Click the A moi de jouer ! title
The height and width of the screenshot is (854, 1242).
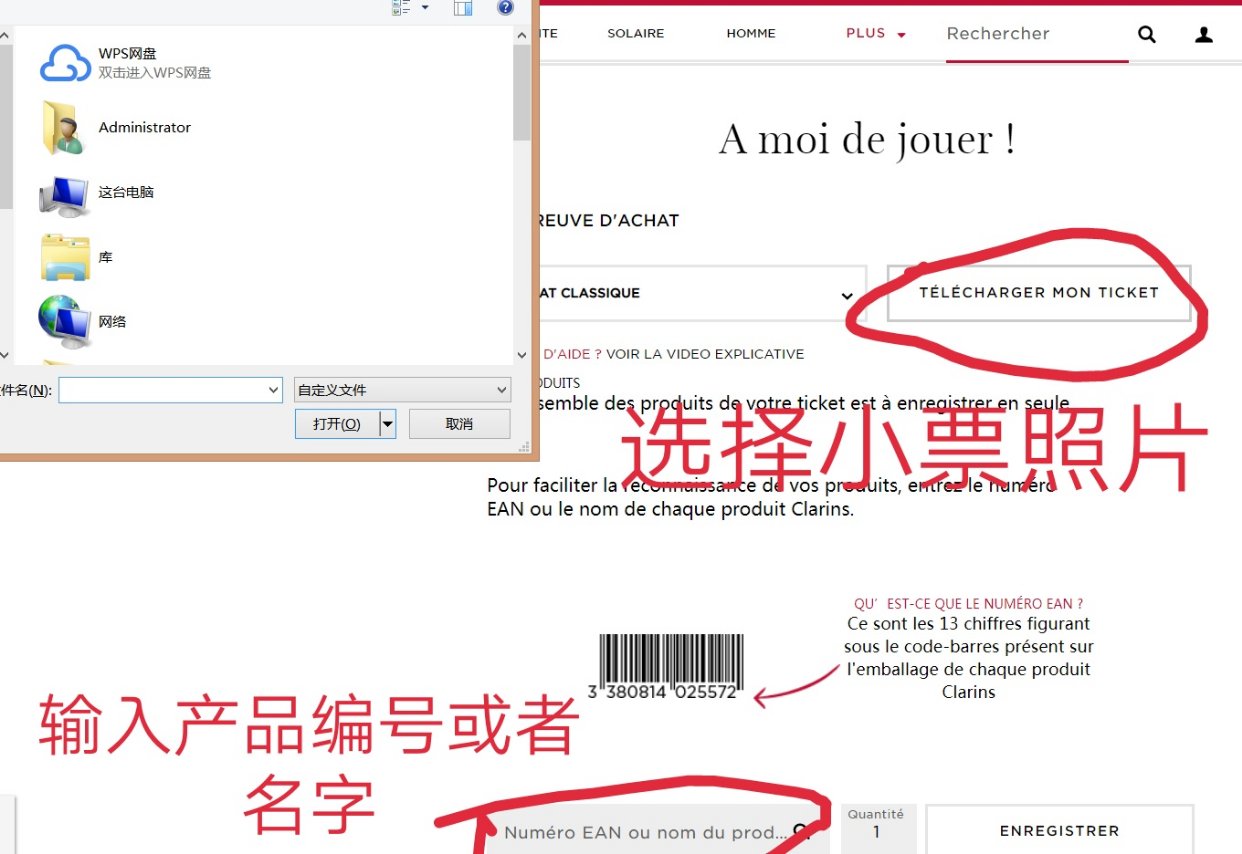[867, 139]
